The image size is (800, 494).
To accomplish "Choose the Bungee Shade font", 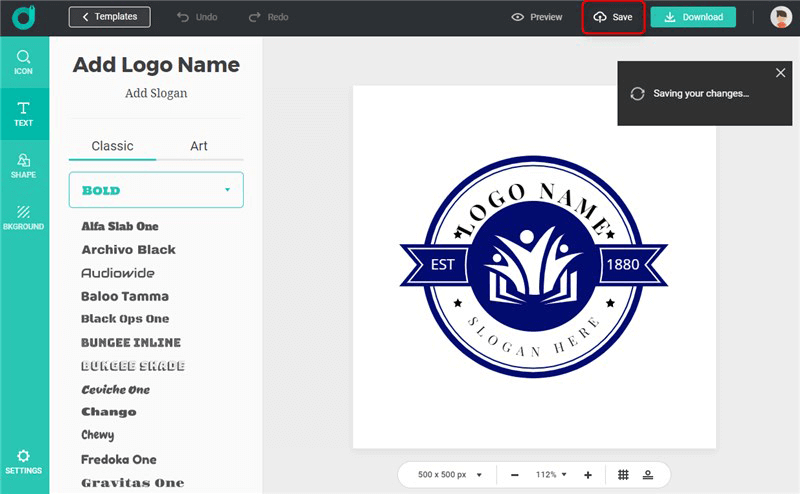I will coord(133,366).
